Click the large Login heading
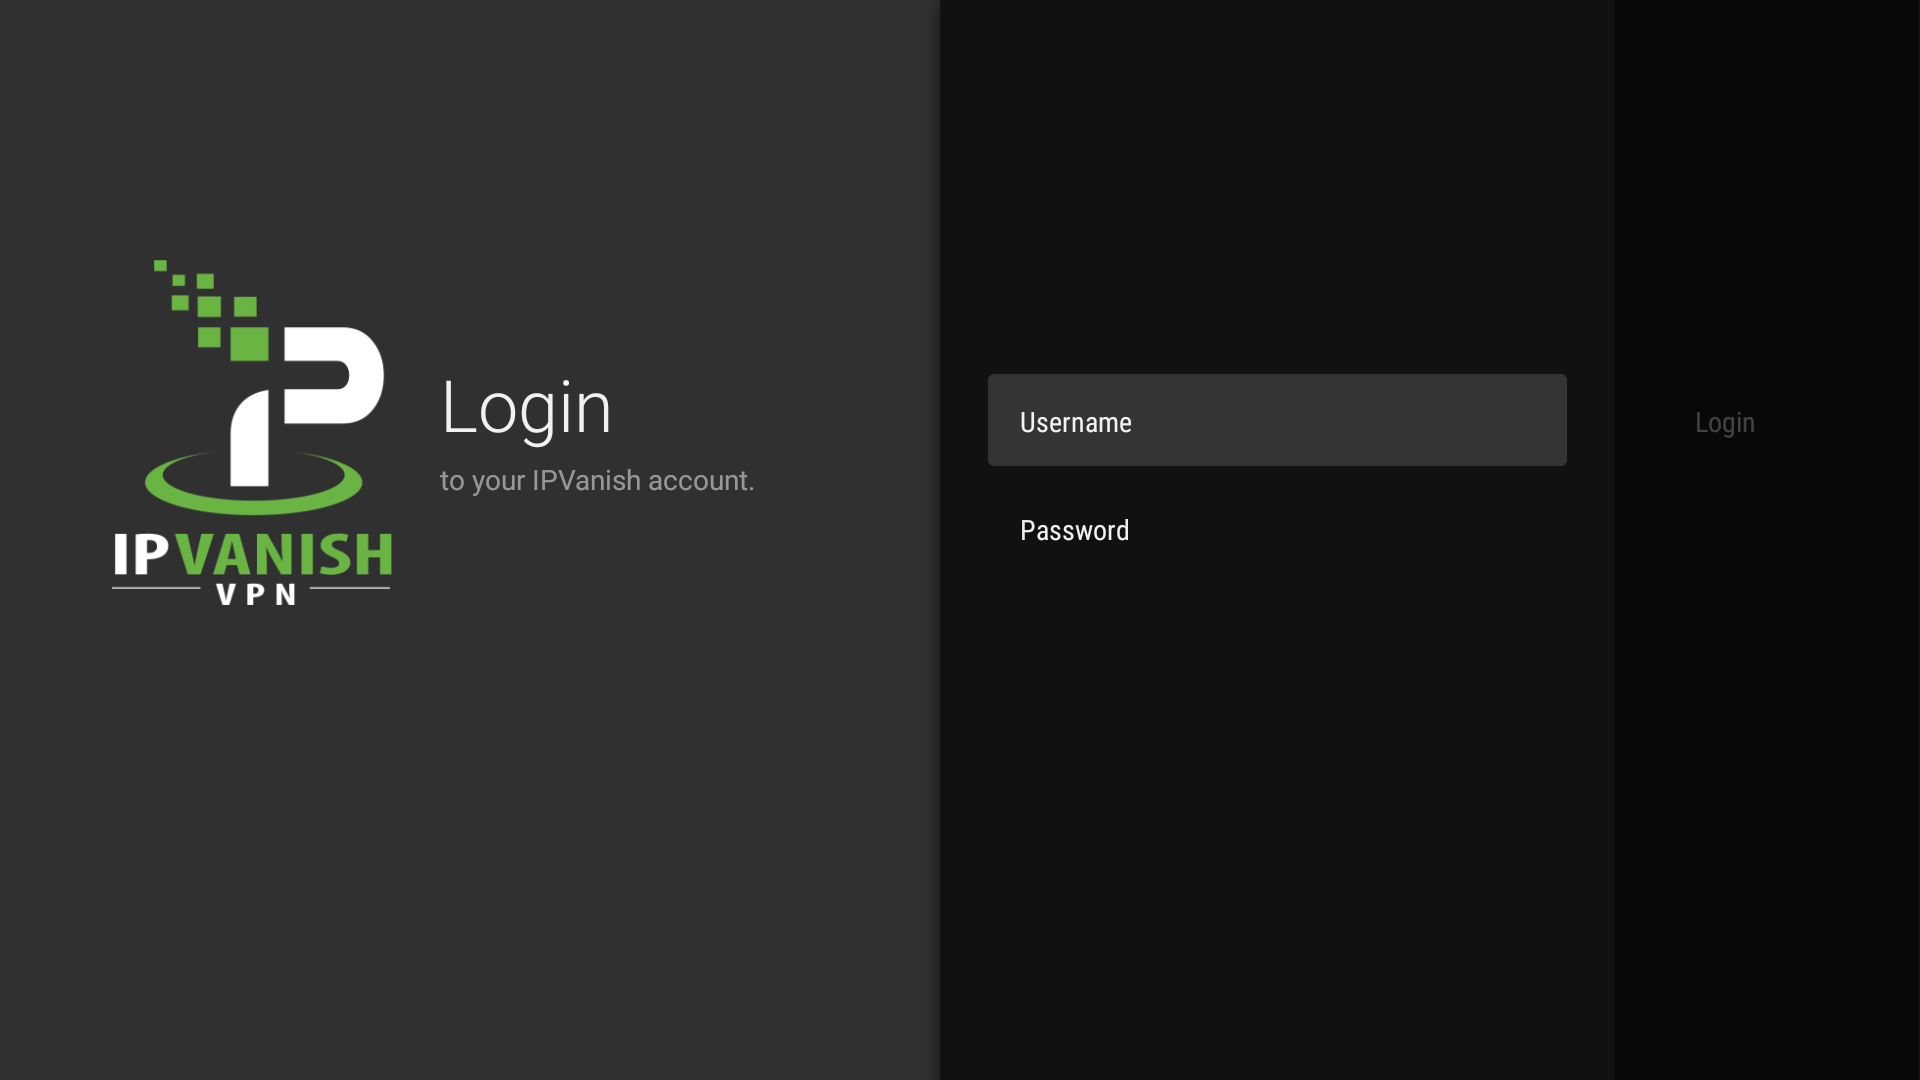The image size is (1920, 1080). point(526,408)
